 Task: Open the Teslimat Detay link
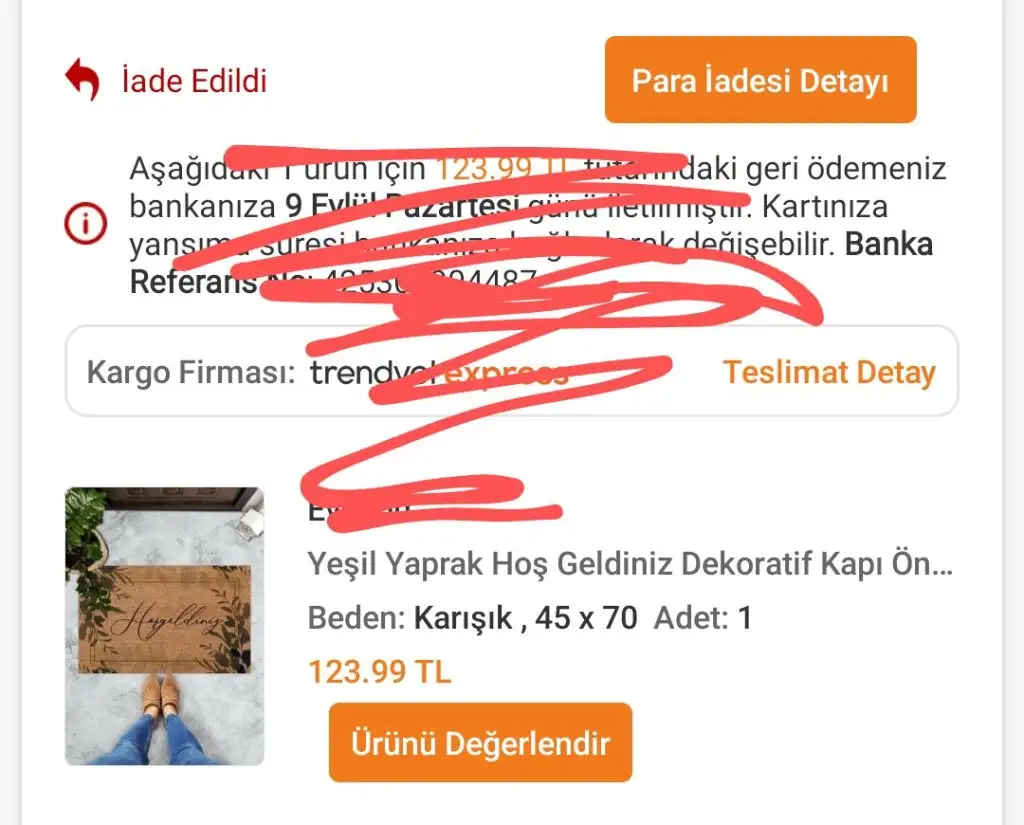(x=829, y=372)
